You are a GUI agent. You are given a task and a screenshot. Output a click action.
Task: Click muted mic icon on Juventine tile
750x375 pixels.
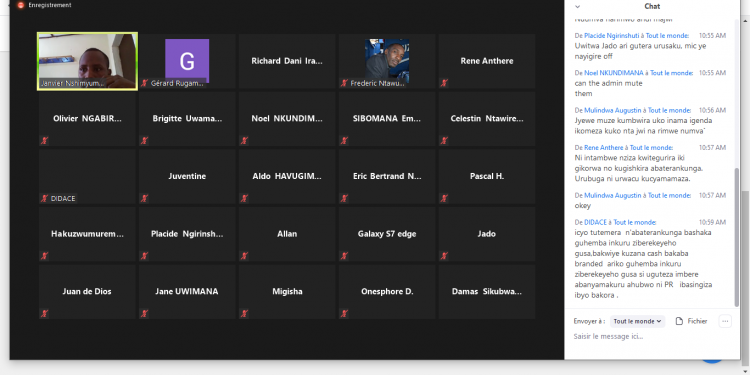pos(144,199)
